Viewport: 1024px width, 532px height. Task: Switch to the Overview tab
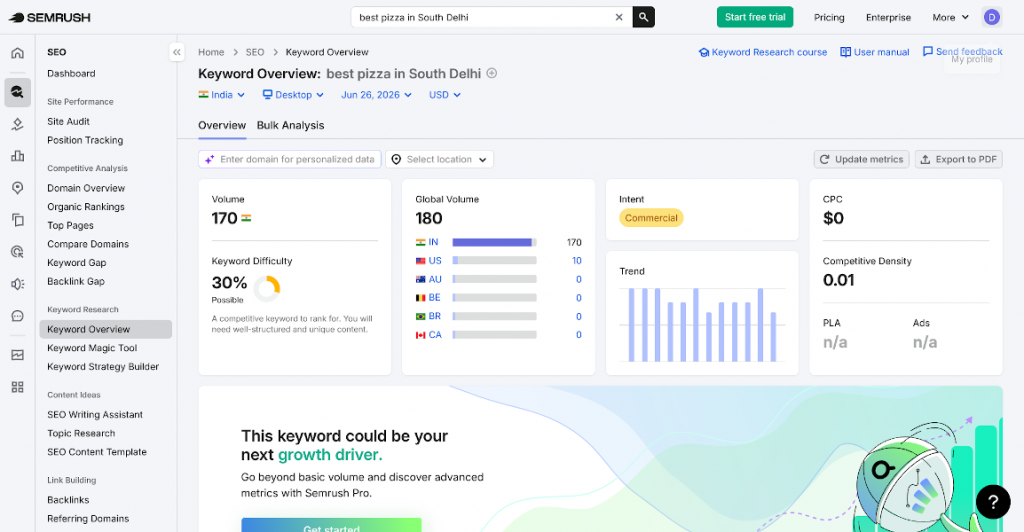(222, 125)
